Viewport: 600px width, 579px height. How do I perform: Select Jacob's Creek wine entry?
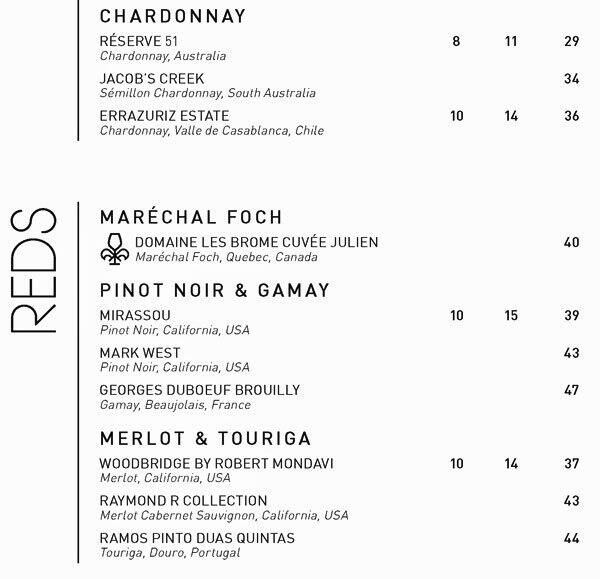point(152,78)
